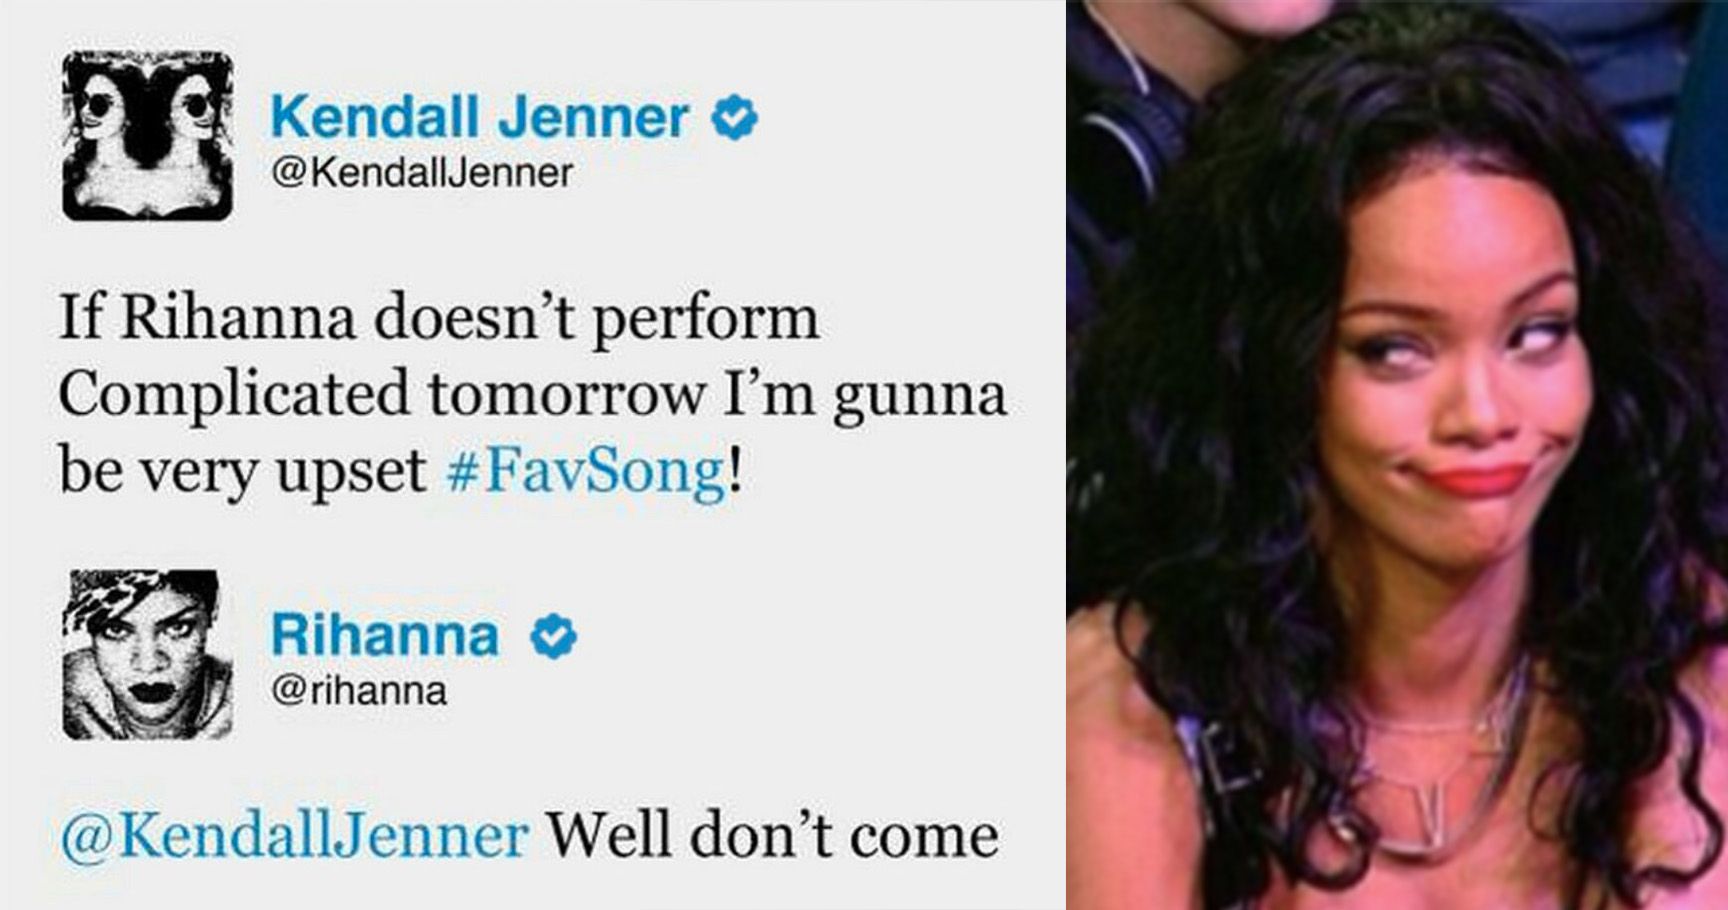The width and height of the screenshot is (1728, 910).
Task: Click Kendall Jenner's verified badge
Action: click(734, 117)
